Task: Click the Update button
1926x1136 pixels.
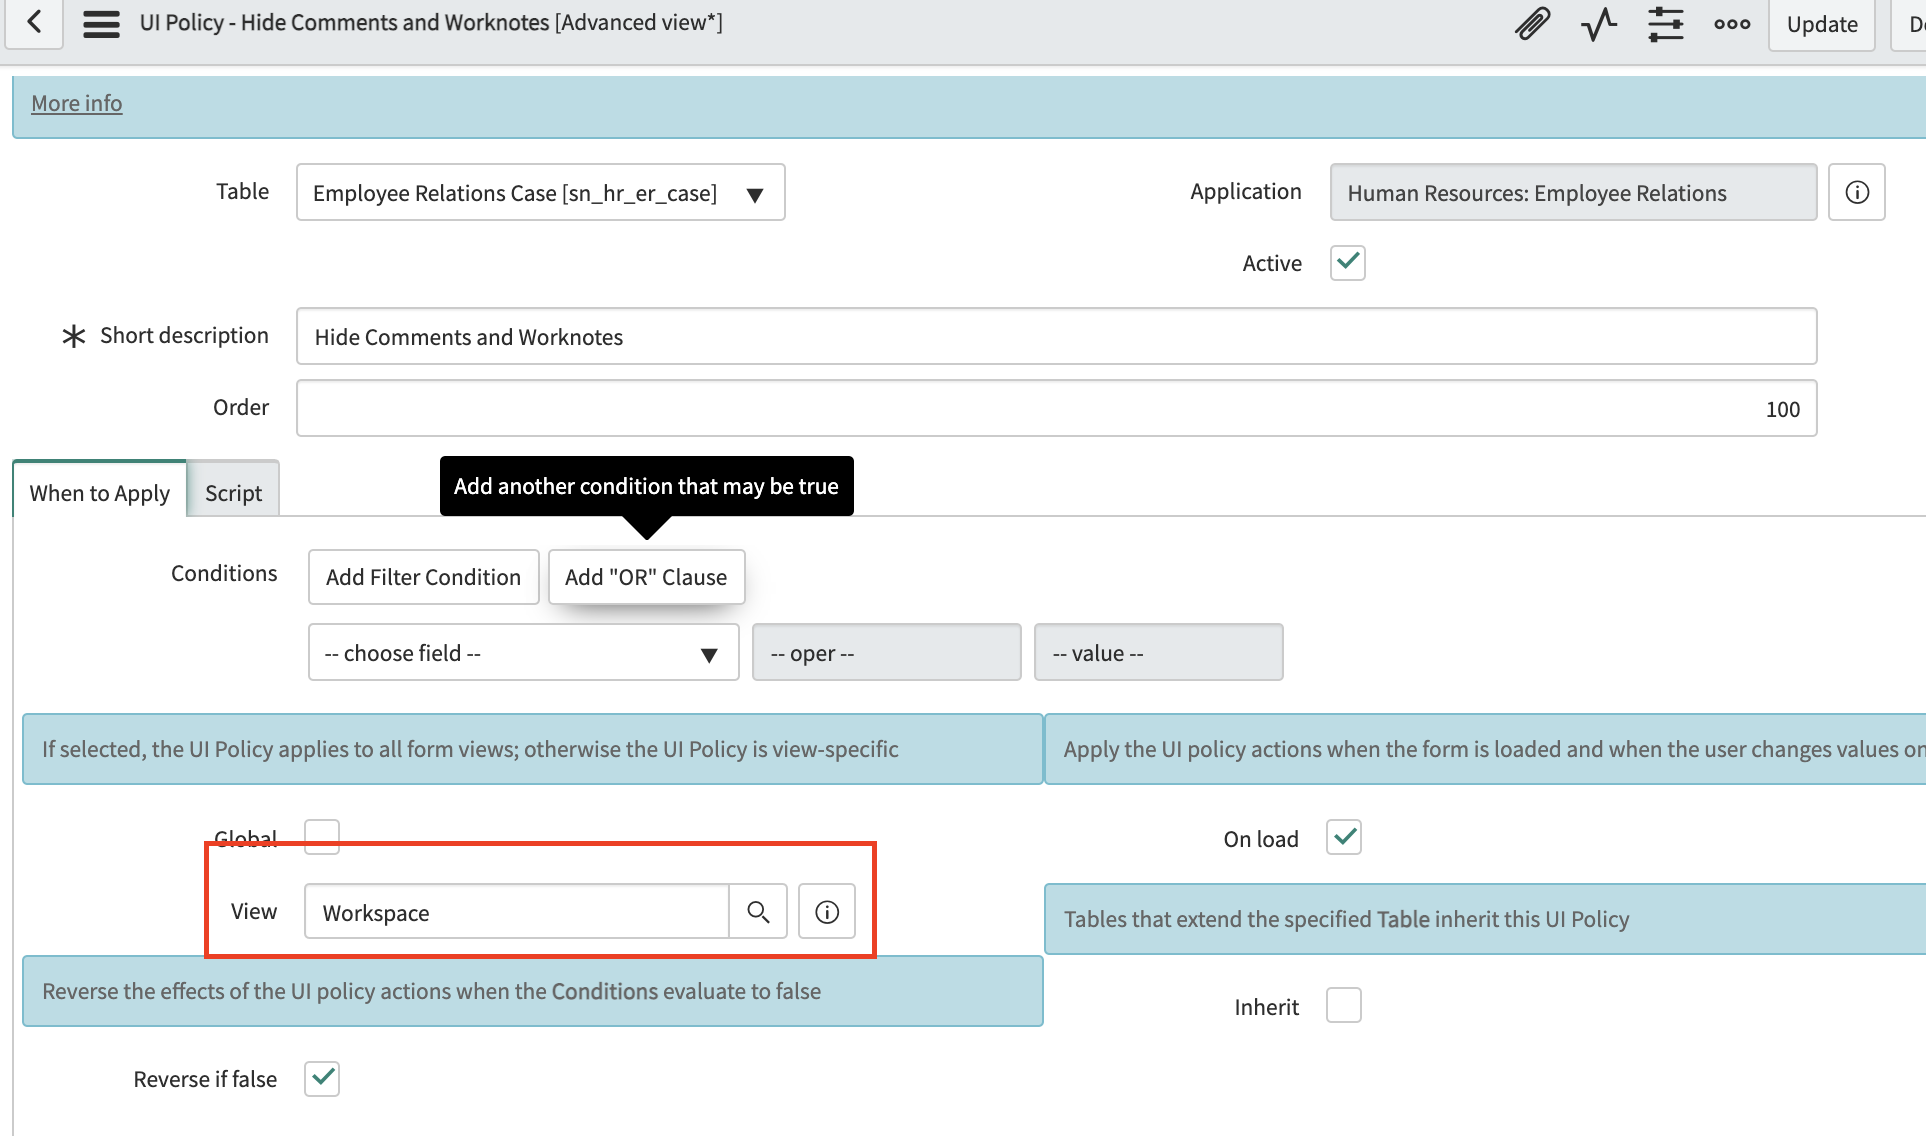Action: [1822, 24]
